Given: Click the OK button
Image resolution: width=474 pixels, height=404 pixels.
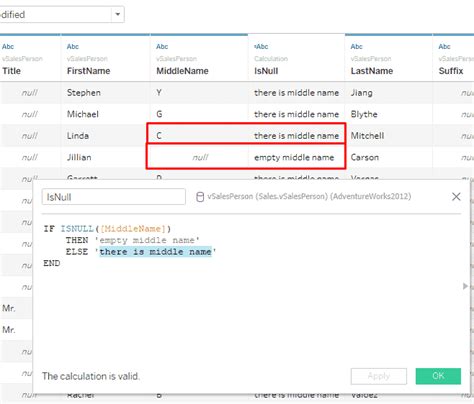Looking at the screenshot, I should click(438, 376).
